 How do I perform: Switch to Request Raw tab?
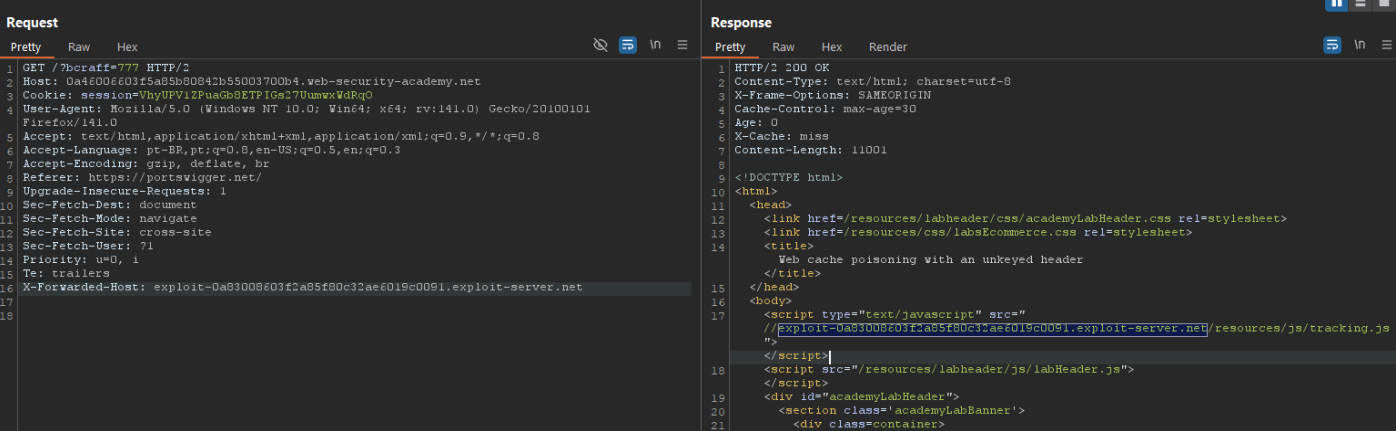pyautogui.click(x=79, y=47)
